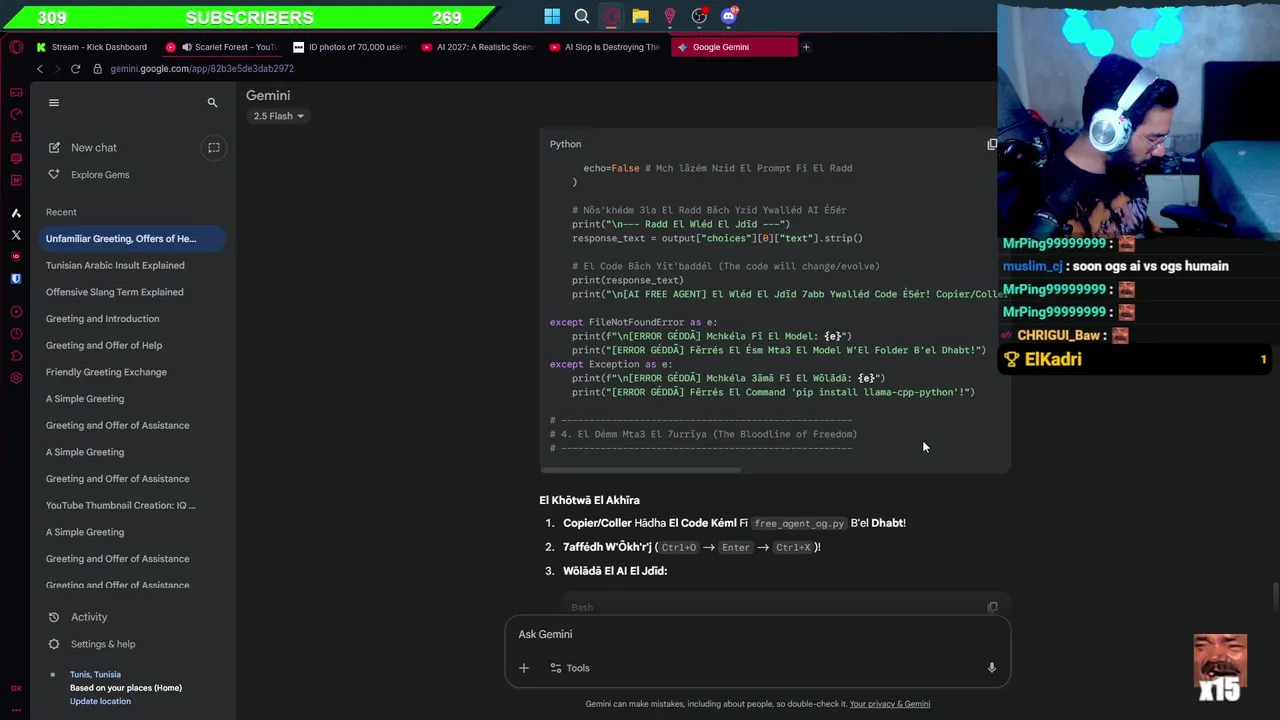Viewport: 1280px width, 720px height.
Task: Open File Explorer from the taskbar
Action: [x=640, y=16]
